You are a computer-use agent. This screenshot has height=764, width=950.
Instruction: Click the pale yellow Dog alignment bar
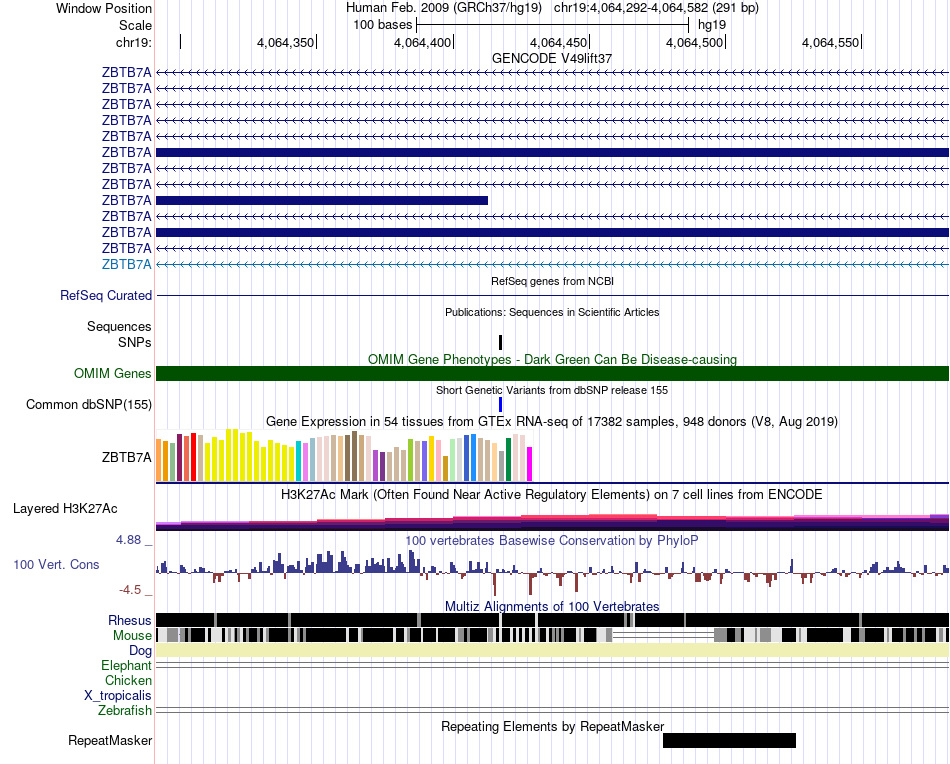(x=553, y=650)
